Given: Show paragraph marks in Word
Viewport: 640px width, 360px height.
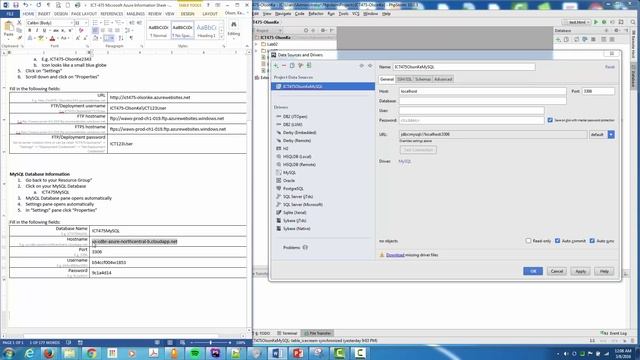Looking at the screenshot, I should tap(131, 38).
